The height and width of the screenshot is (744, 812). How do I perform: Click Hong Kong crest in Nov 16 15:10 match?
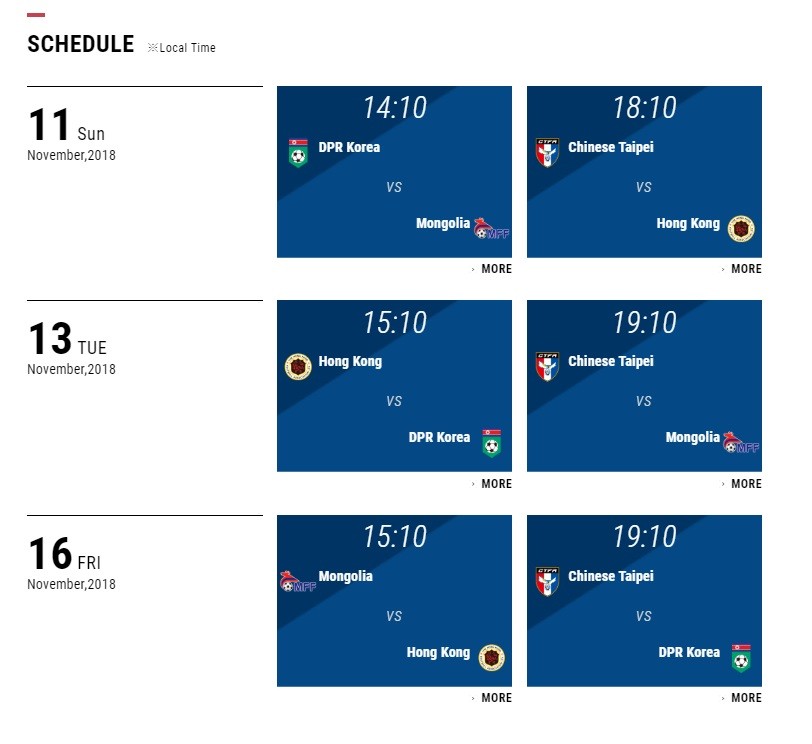(x=491, y=658)
